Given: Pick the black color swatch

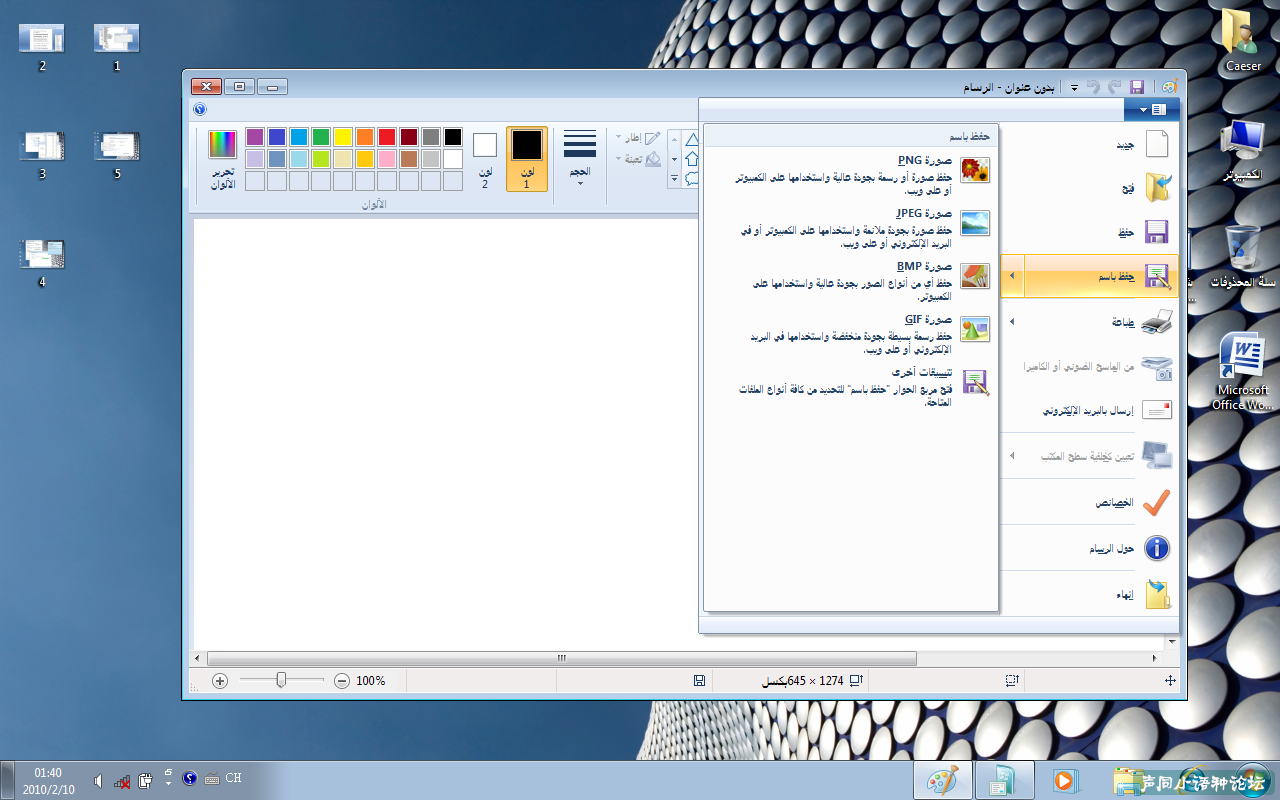Looking at the screenshot, I should [453, 137].
